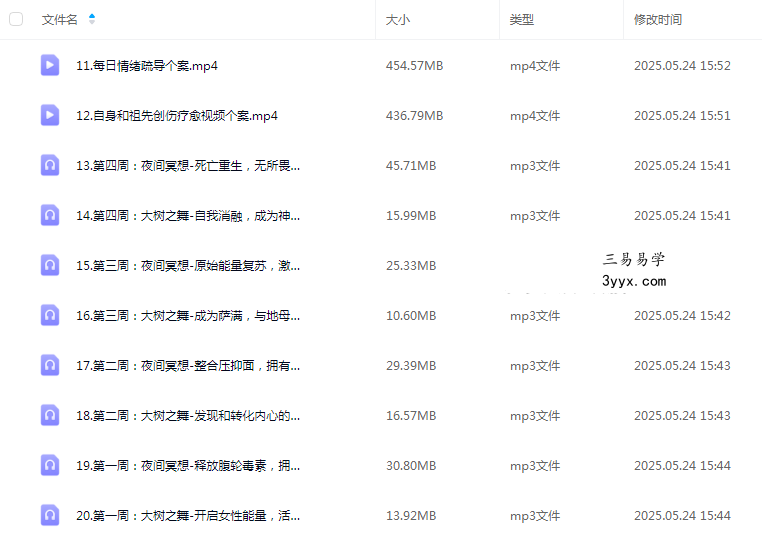Open file 18.第二周：大树之舞-发现和转化内心的
This screenshot has height=539, width=762.
pos(188,416)
